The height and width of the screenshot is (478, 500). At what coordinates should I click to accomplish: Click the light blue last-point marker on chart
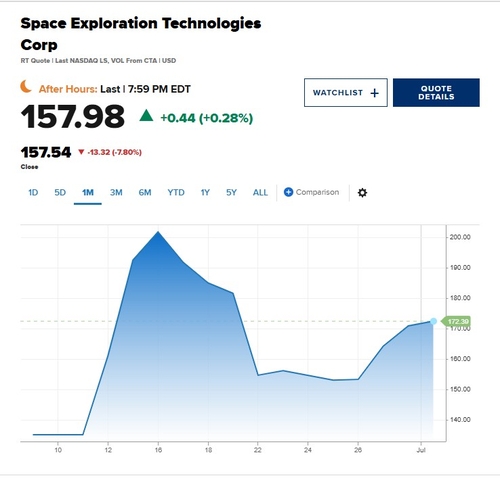pos(433,321)
